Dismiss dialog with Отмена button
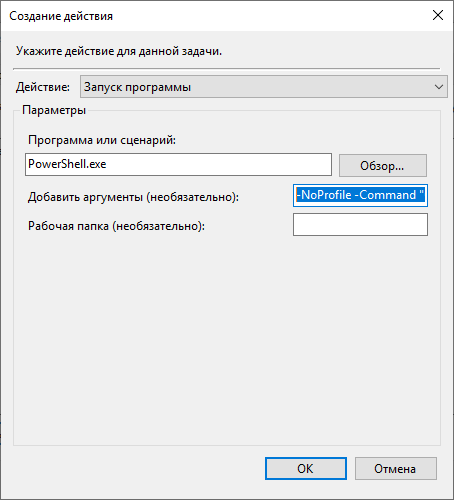 tap(396, 469)
